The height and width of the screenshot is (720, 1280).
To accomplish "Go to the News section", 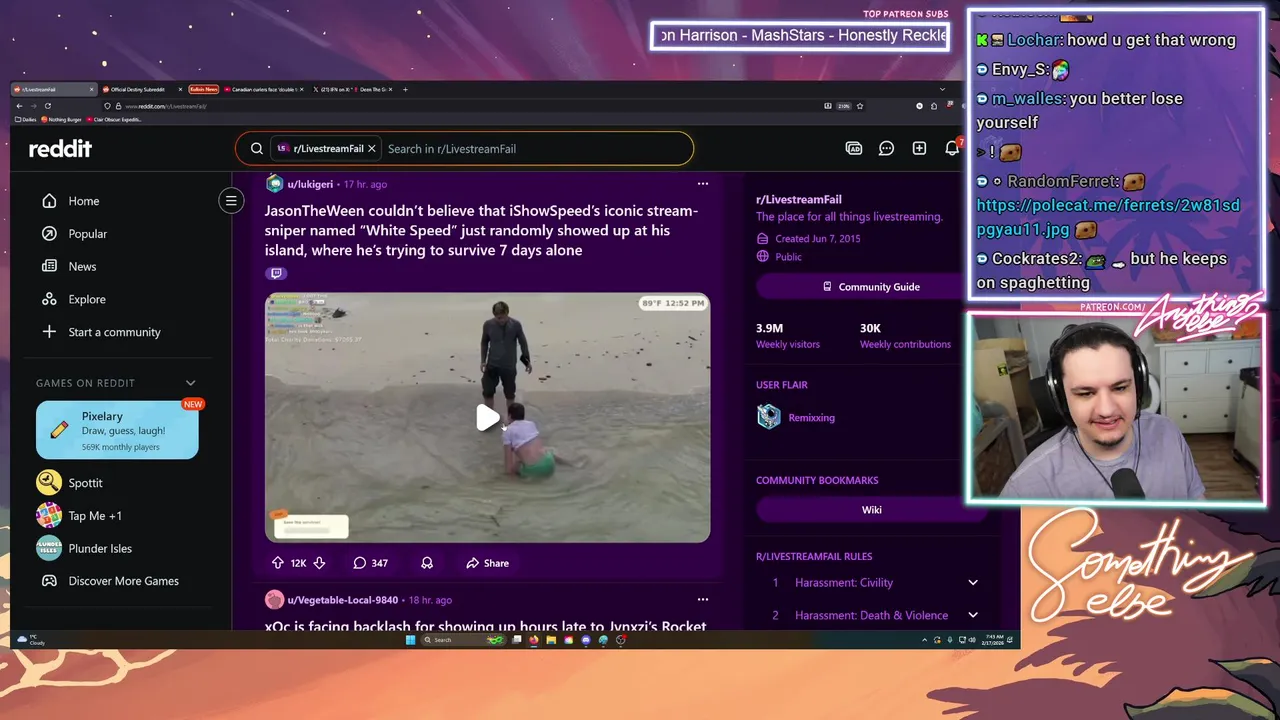I will 82,267.
